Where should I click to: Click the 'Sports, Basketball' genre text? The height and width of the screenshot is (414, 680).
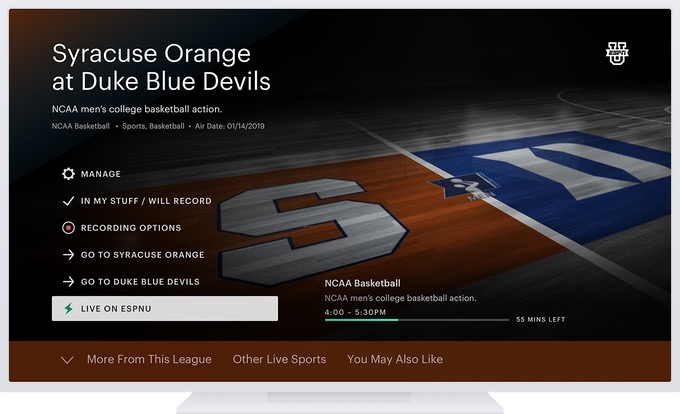point(153,126)
